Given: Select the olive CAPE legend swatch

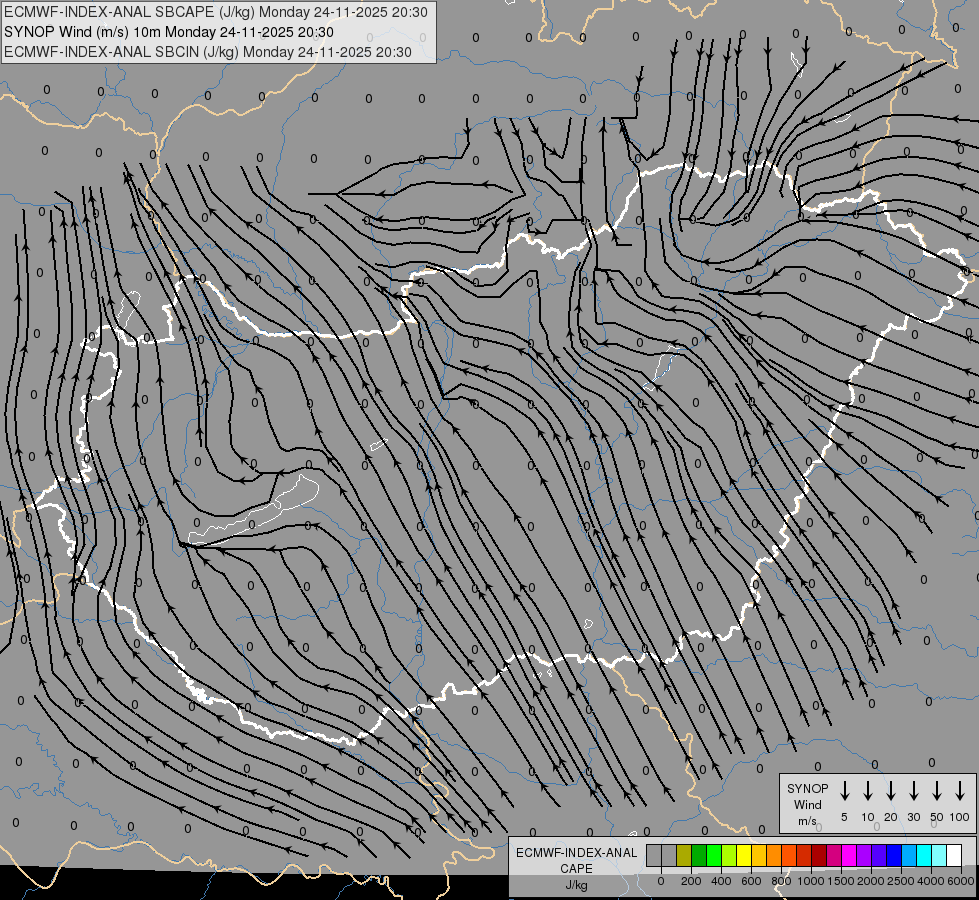Looking at the screenshot, I should [x=684, y=855].
